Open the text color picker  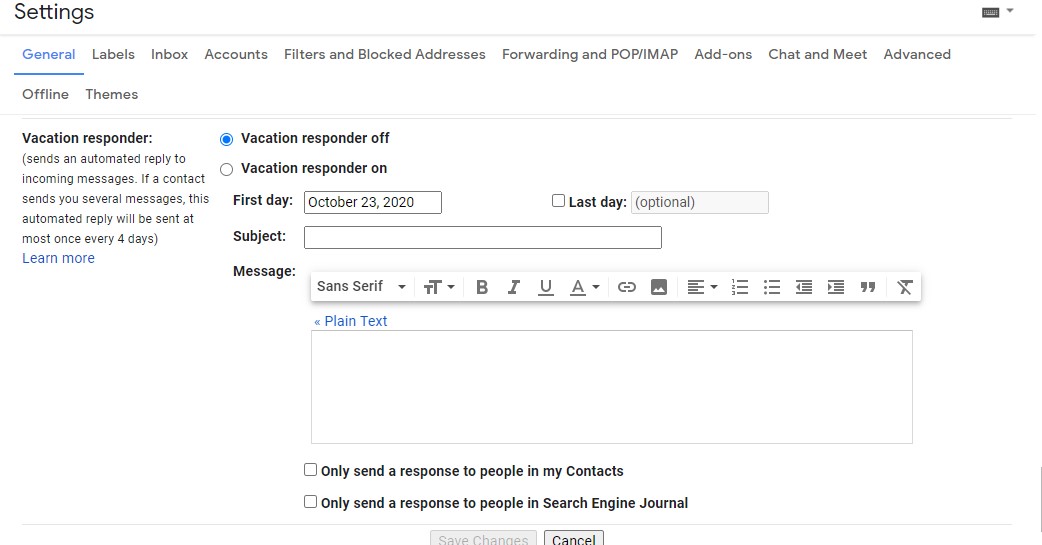point(584,287)
